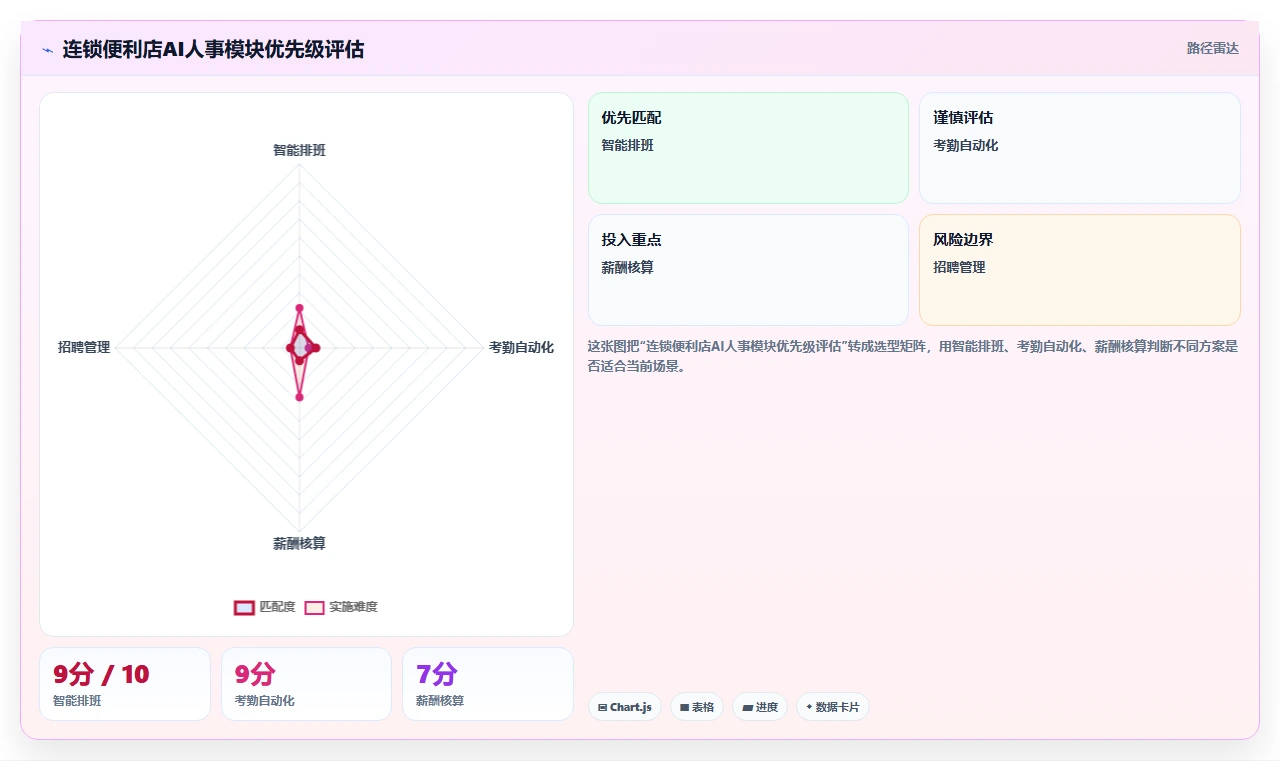Image resolution: width=1280 pixels, height=761 pixels.
Task: Click the 路径雷达 label in header
Action: [x=1212, y=48]
